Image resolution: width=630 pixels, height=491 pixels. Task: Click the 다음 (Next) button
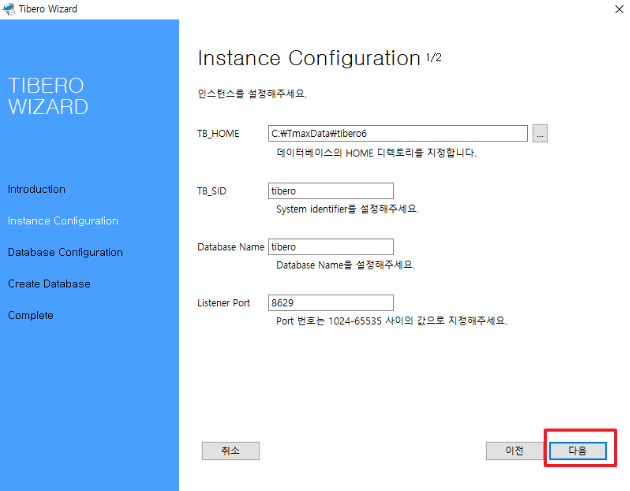tap(578, 451)
